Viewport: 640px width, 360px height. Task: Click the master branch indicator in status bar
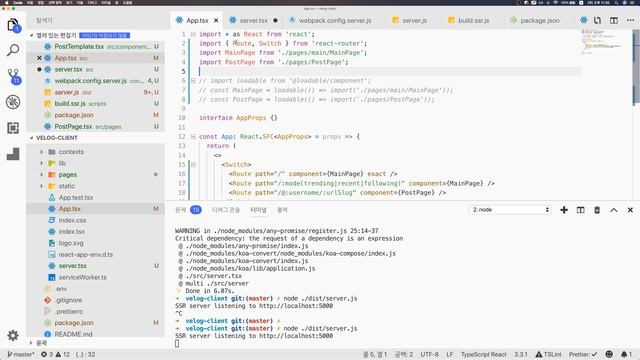21,354
